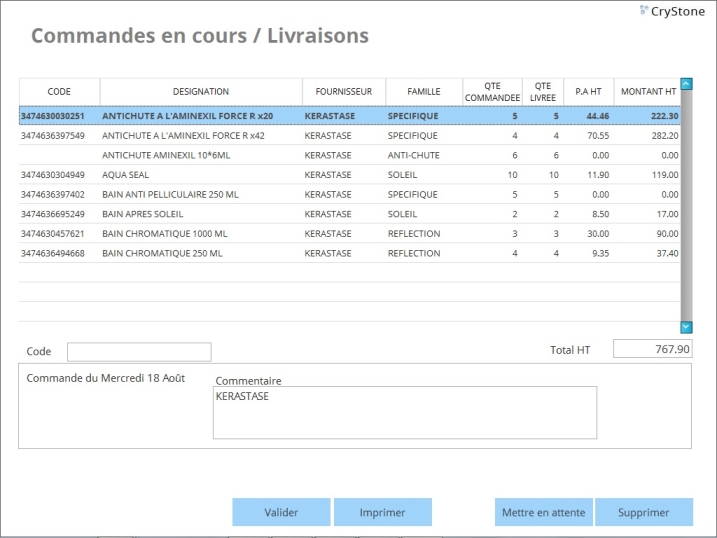This screenshot has height=538, width=717.
Task: Click code 3474630457621
Action: coord(53,234)
